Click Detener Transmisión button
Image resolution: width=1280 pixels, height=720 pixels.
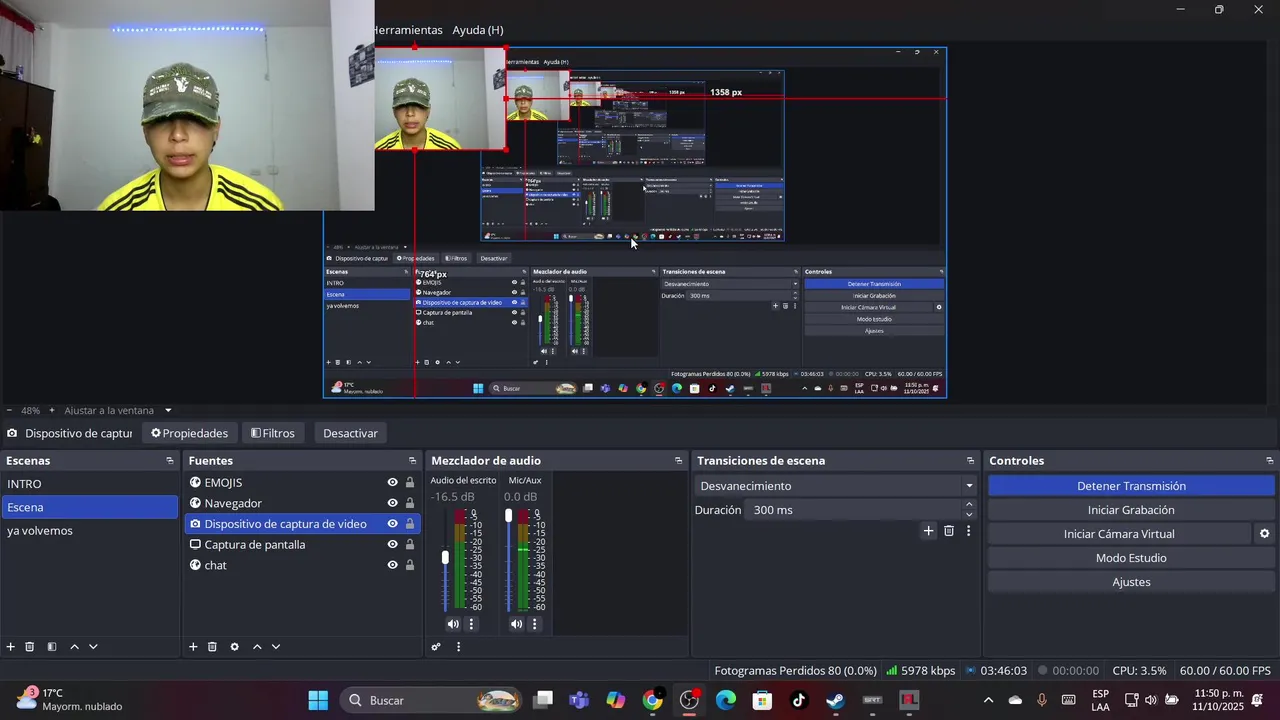(1131, 486)
